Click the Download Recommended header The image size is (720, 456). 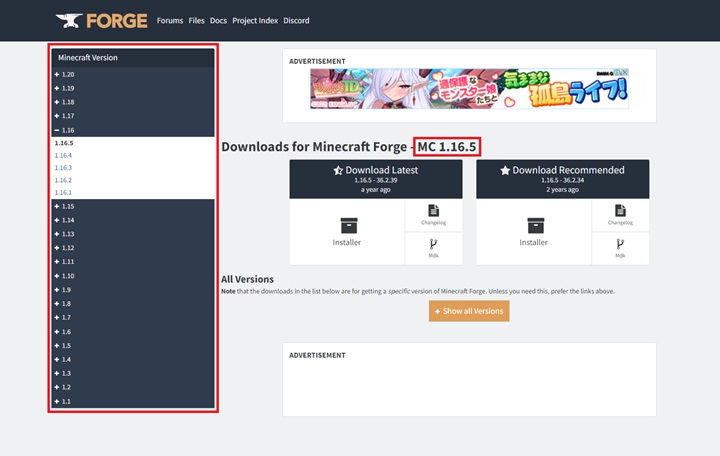(x=562, y=179)
